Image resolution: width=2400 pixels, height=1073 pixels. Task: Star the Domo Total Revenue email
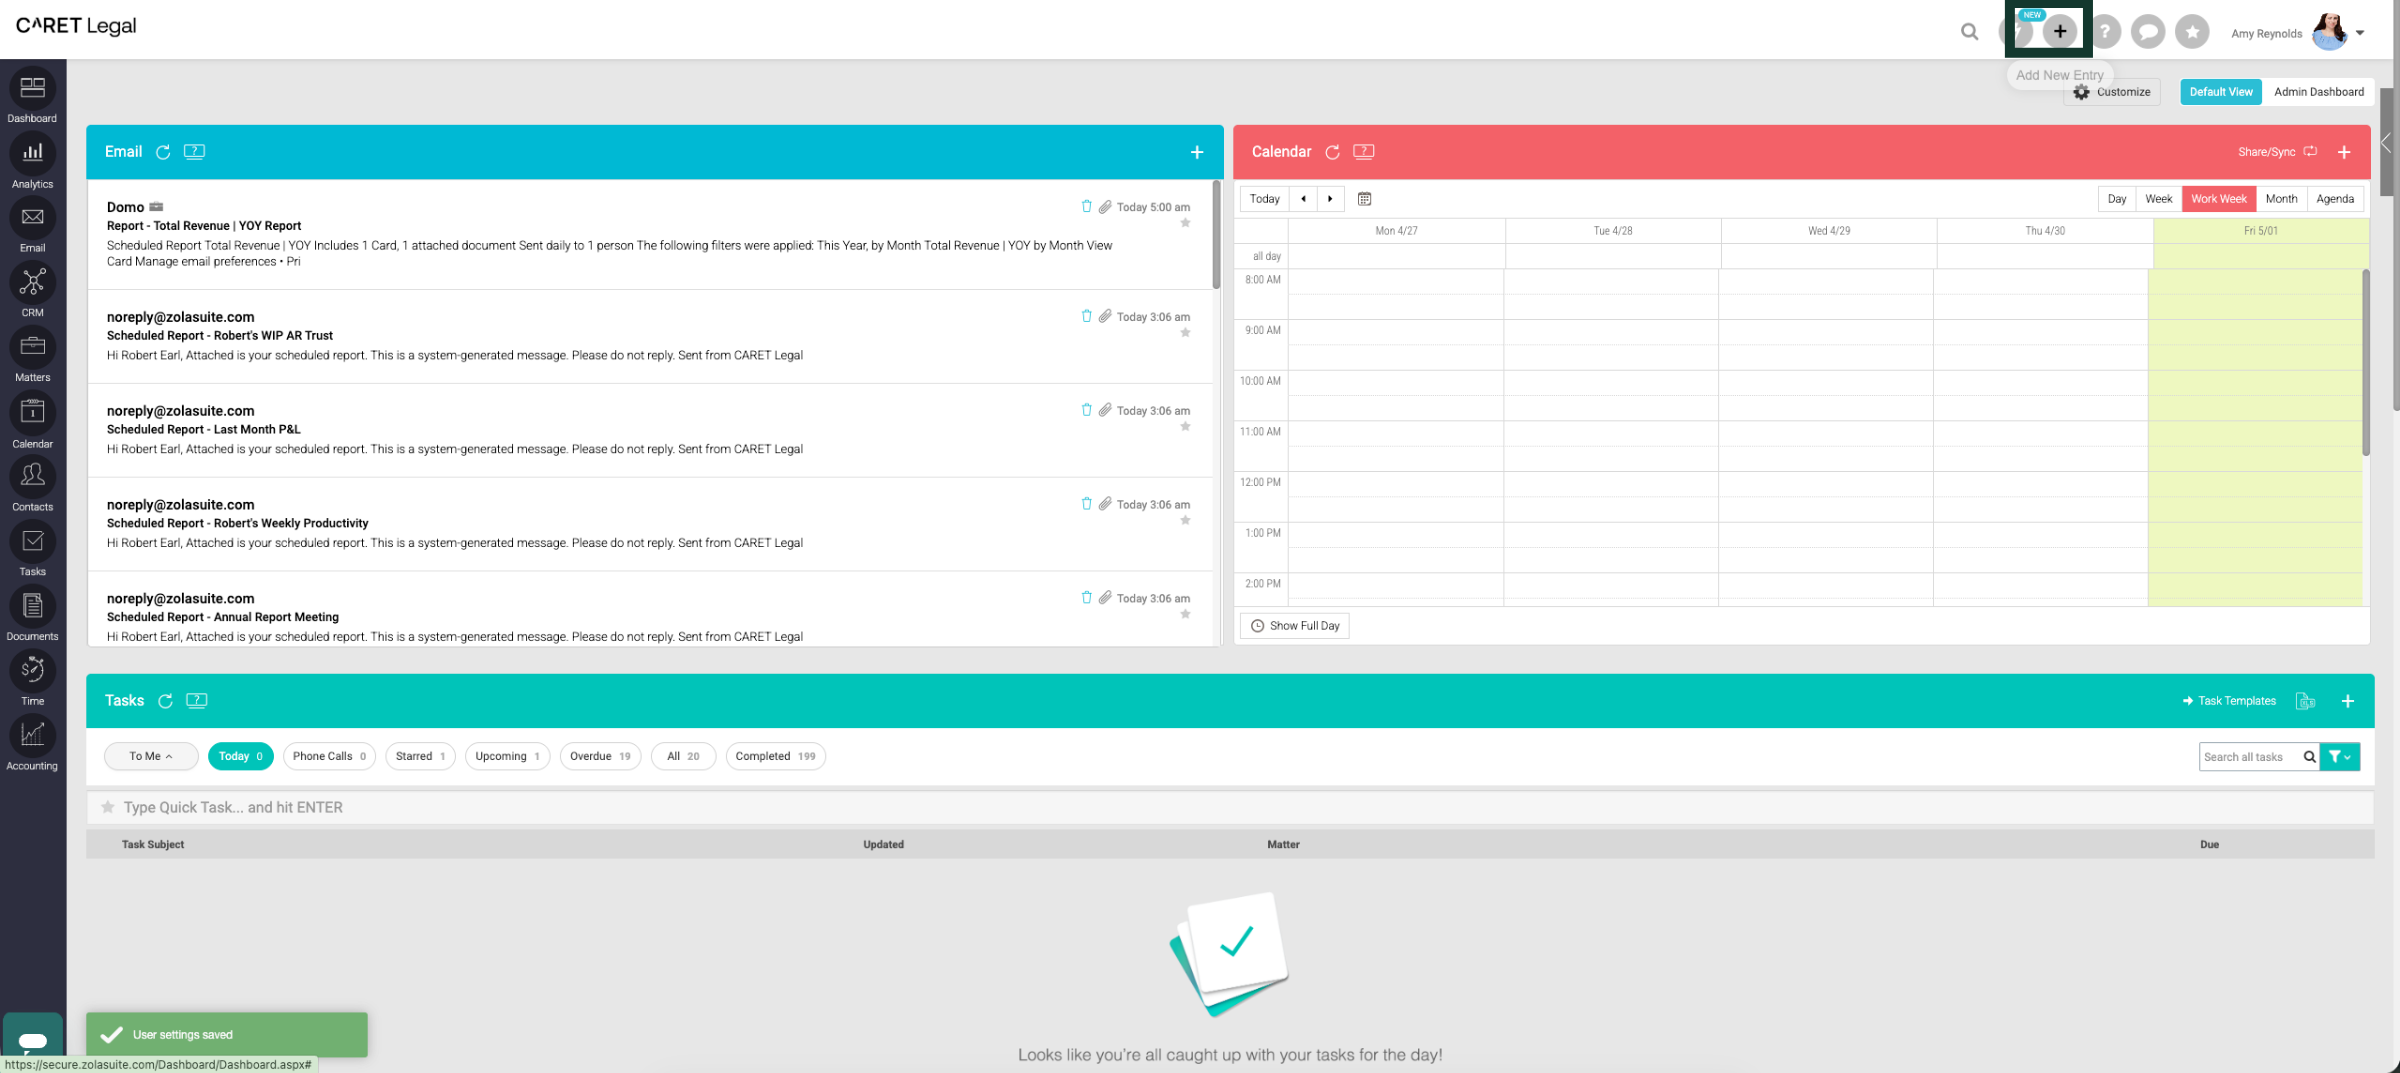(x=1185, y=223)
